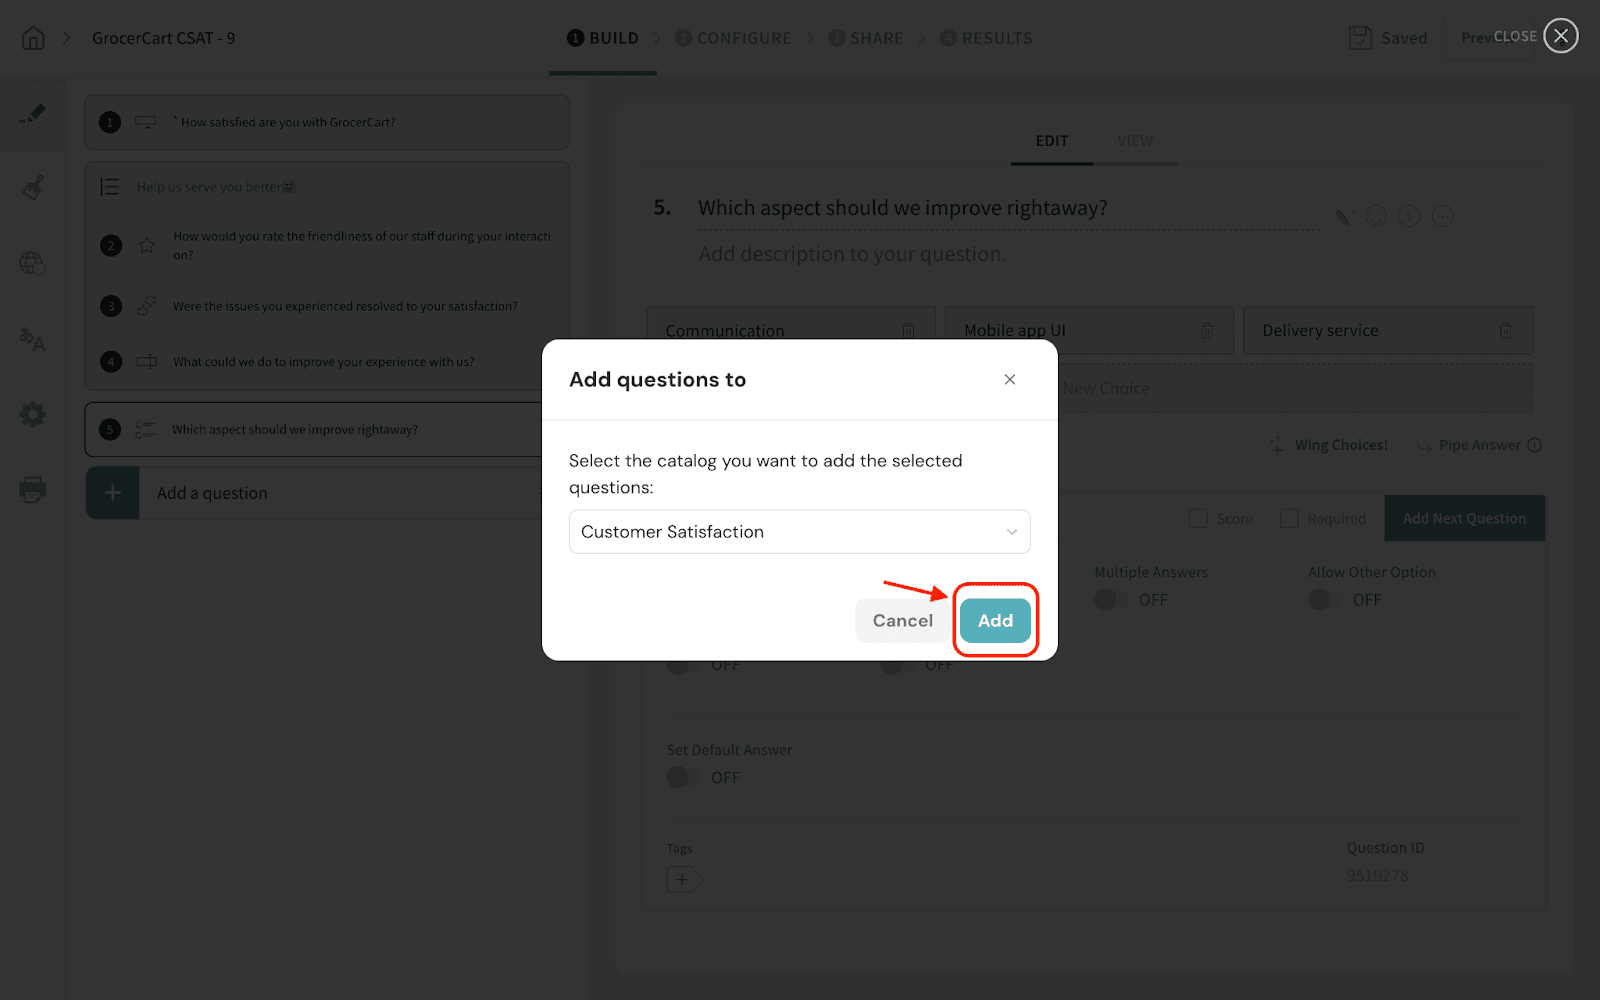1600x1000 pixels.
Task: Open the translation language sidebar icon
Action: 33,340
